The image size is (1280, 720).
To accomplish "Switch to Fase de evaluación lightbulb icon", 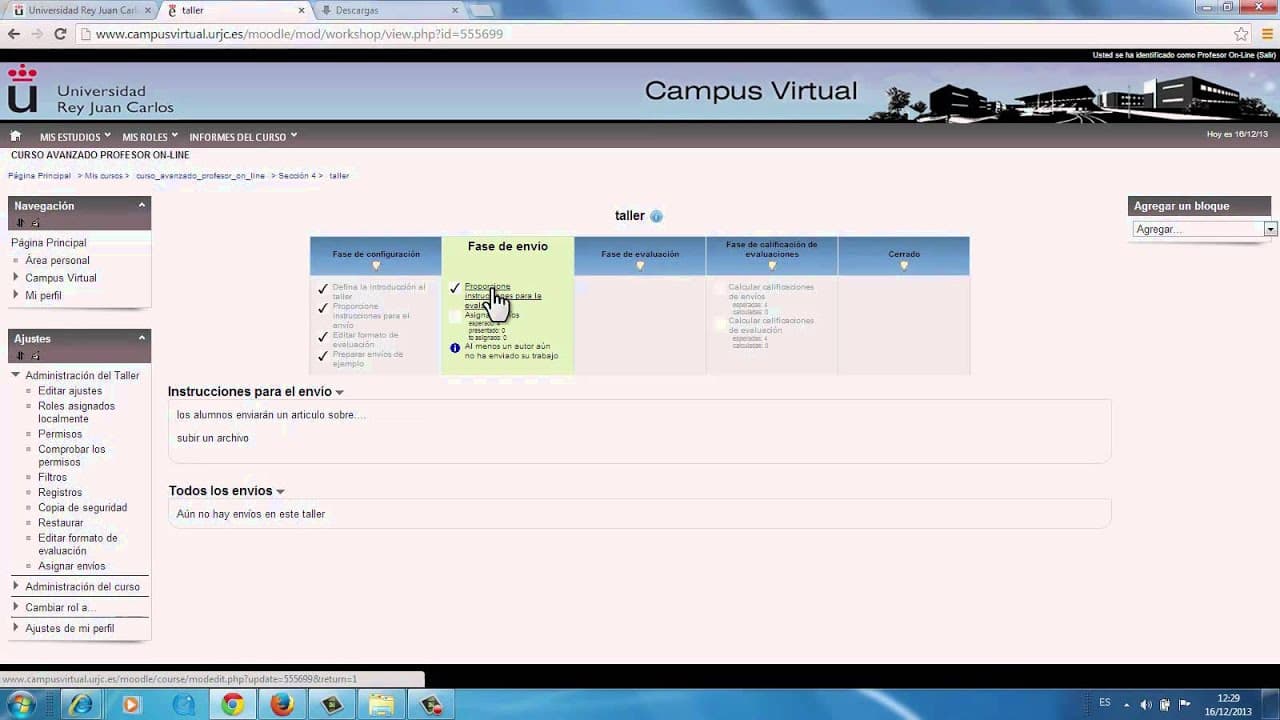I will coord(640,266).
